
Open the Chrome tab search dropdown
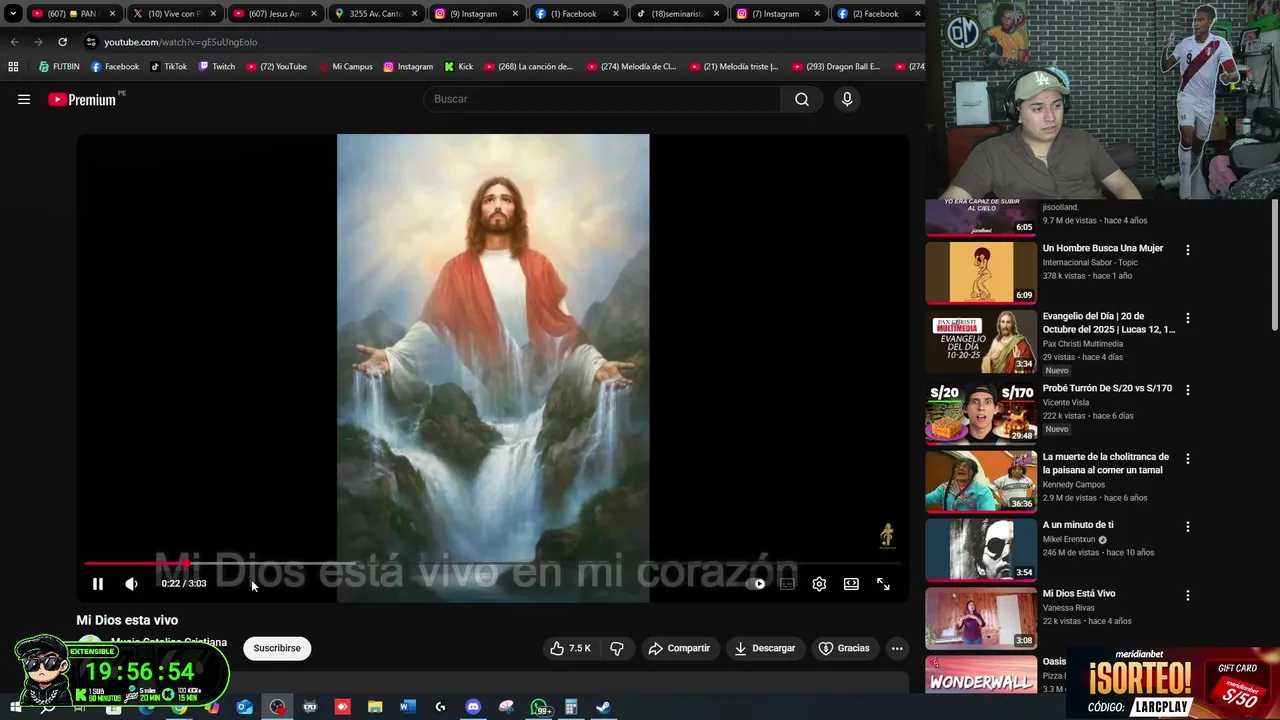[12, 14]
